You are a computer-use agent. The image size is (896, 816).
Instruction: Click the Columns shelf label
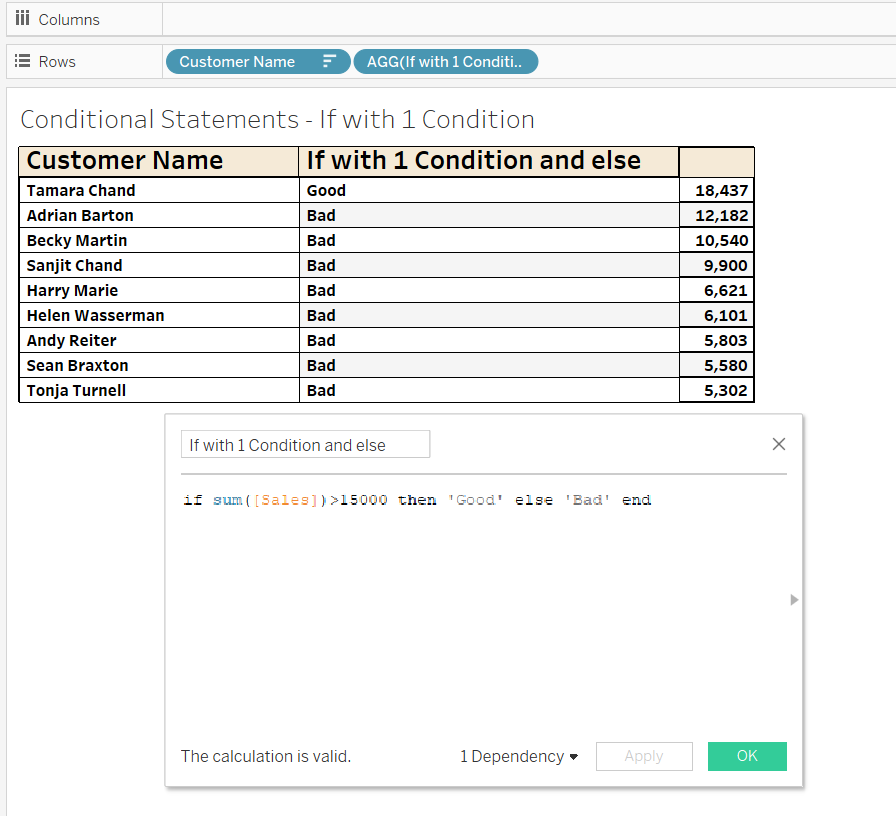[x=69, y=19]
